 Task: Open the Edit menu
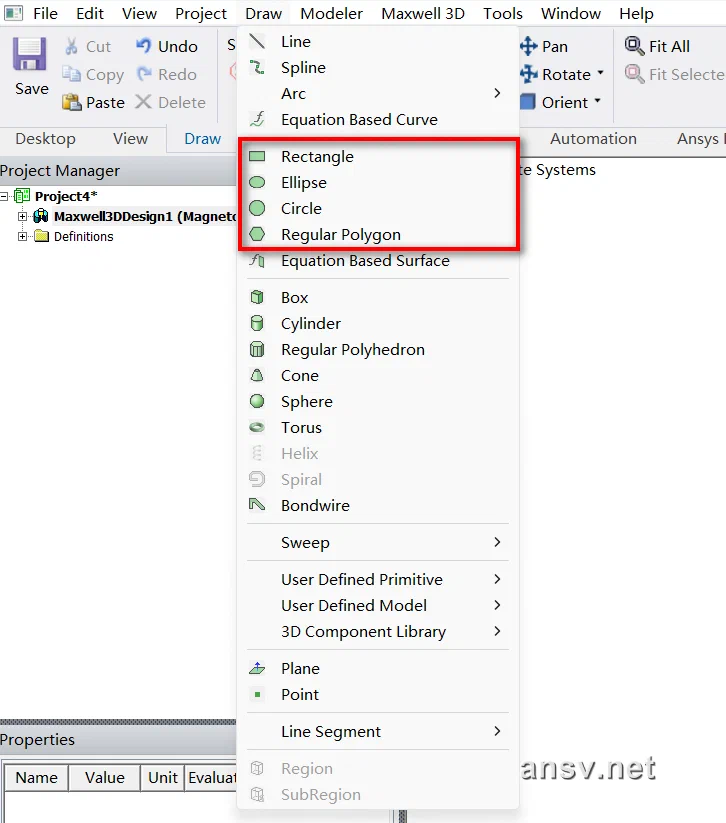[90, 13]
